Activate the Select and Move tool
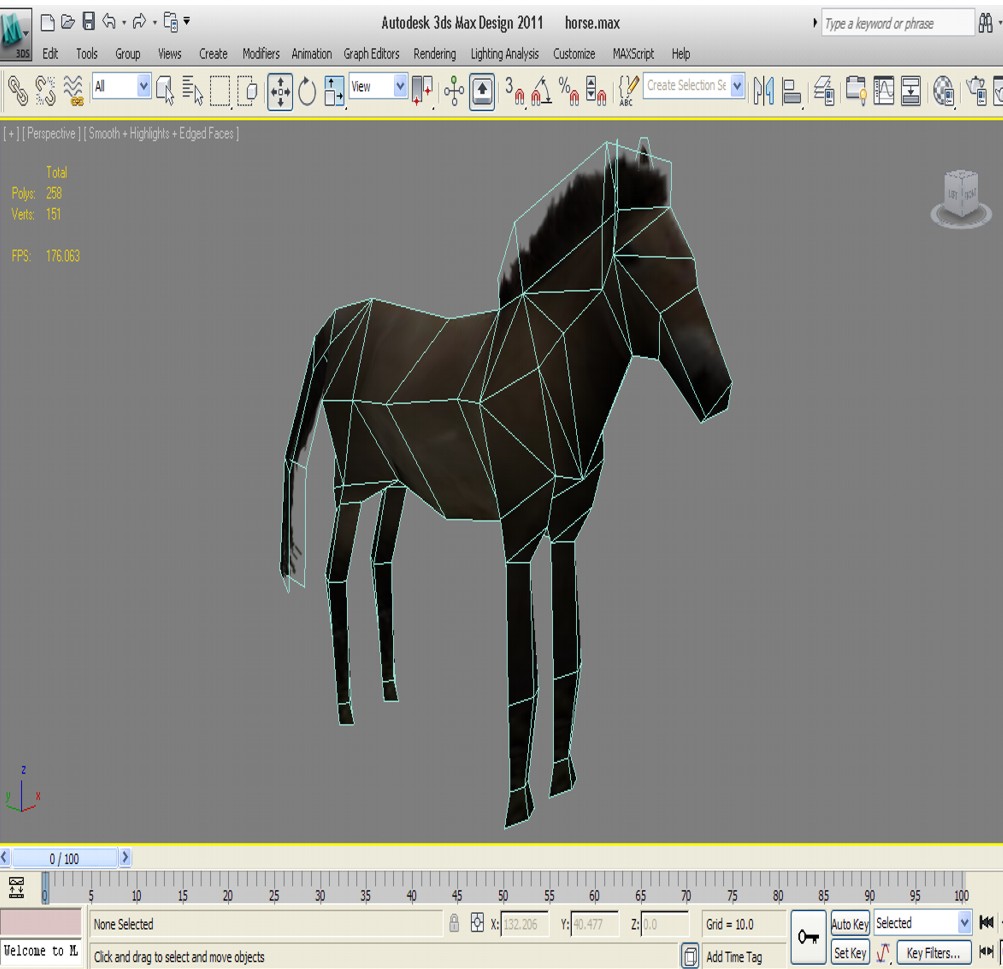The width and height of the screenshot is (1003, 969). coord(280,91)
